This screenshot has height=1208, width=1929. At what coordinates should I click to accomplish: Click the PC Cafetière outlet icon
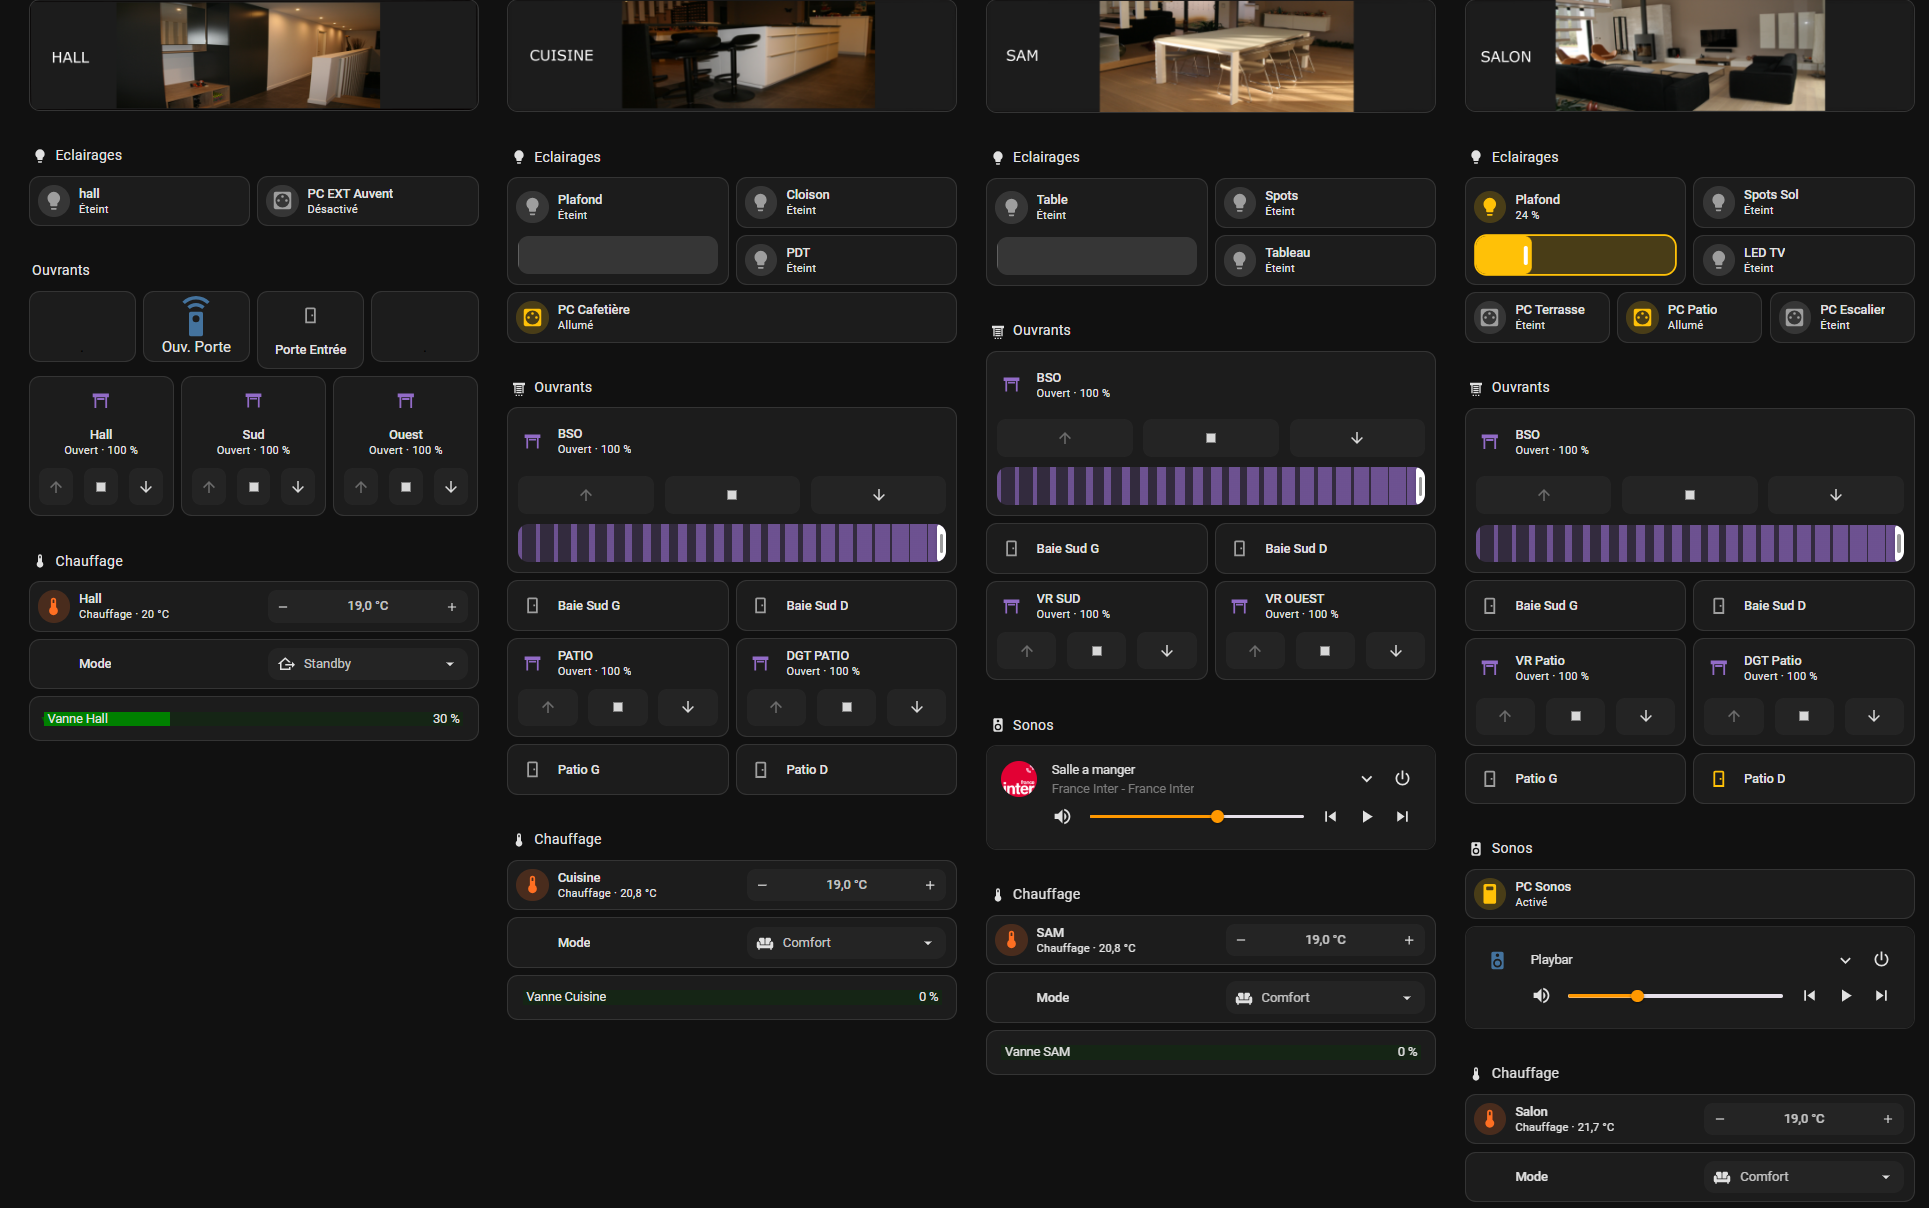pos(533,317)
